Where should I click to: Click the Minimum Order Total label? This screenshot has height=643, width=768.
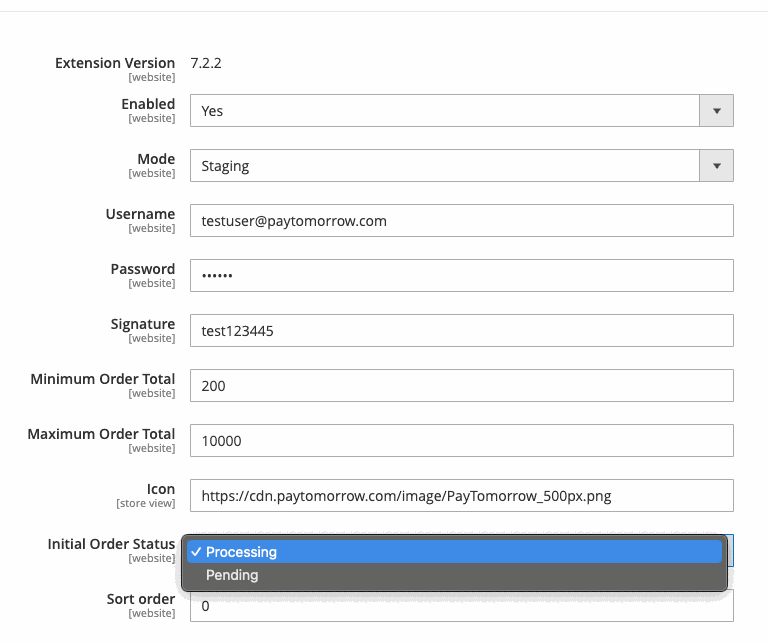tap(103, 379)
